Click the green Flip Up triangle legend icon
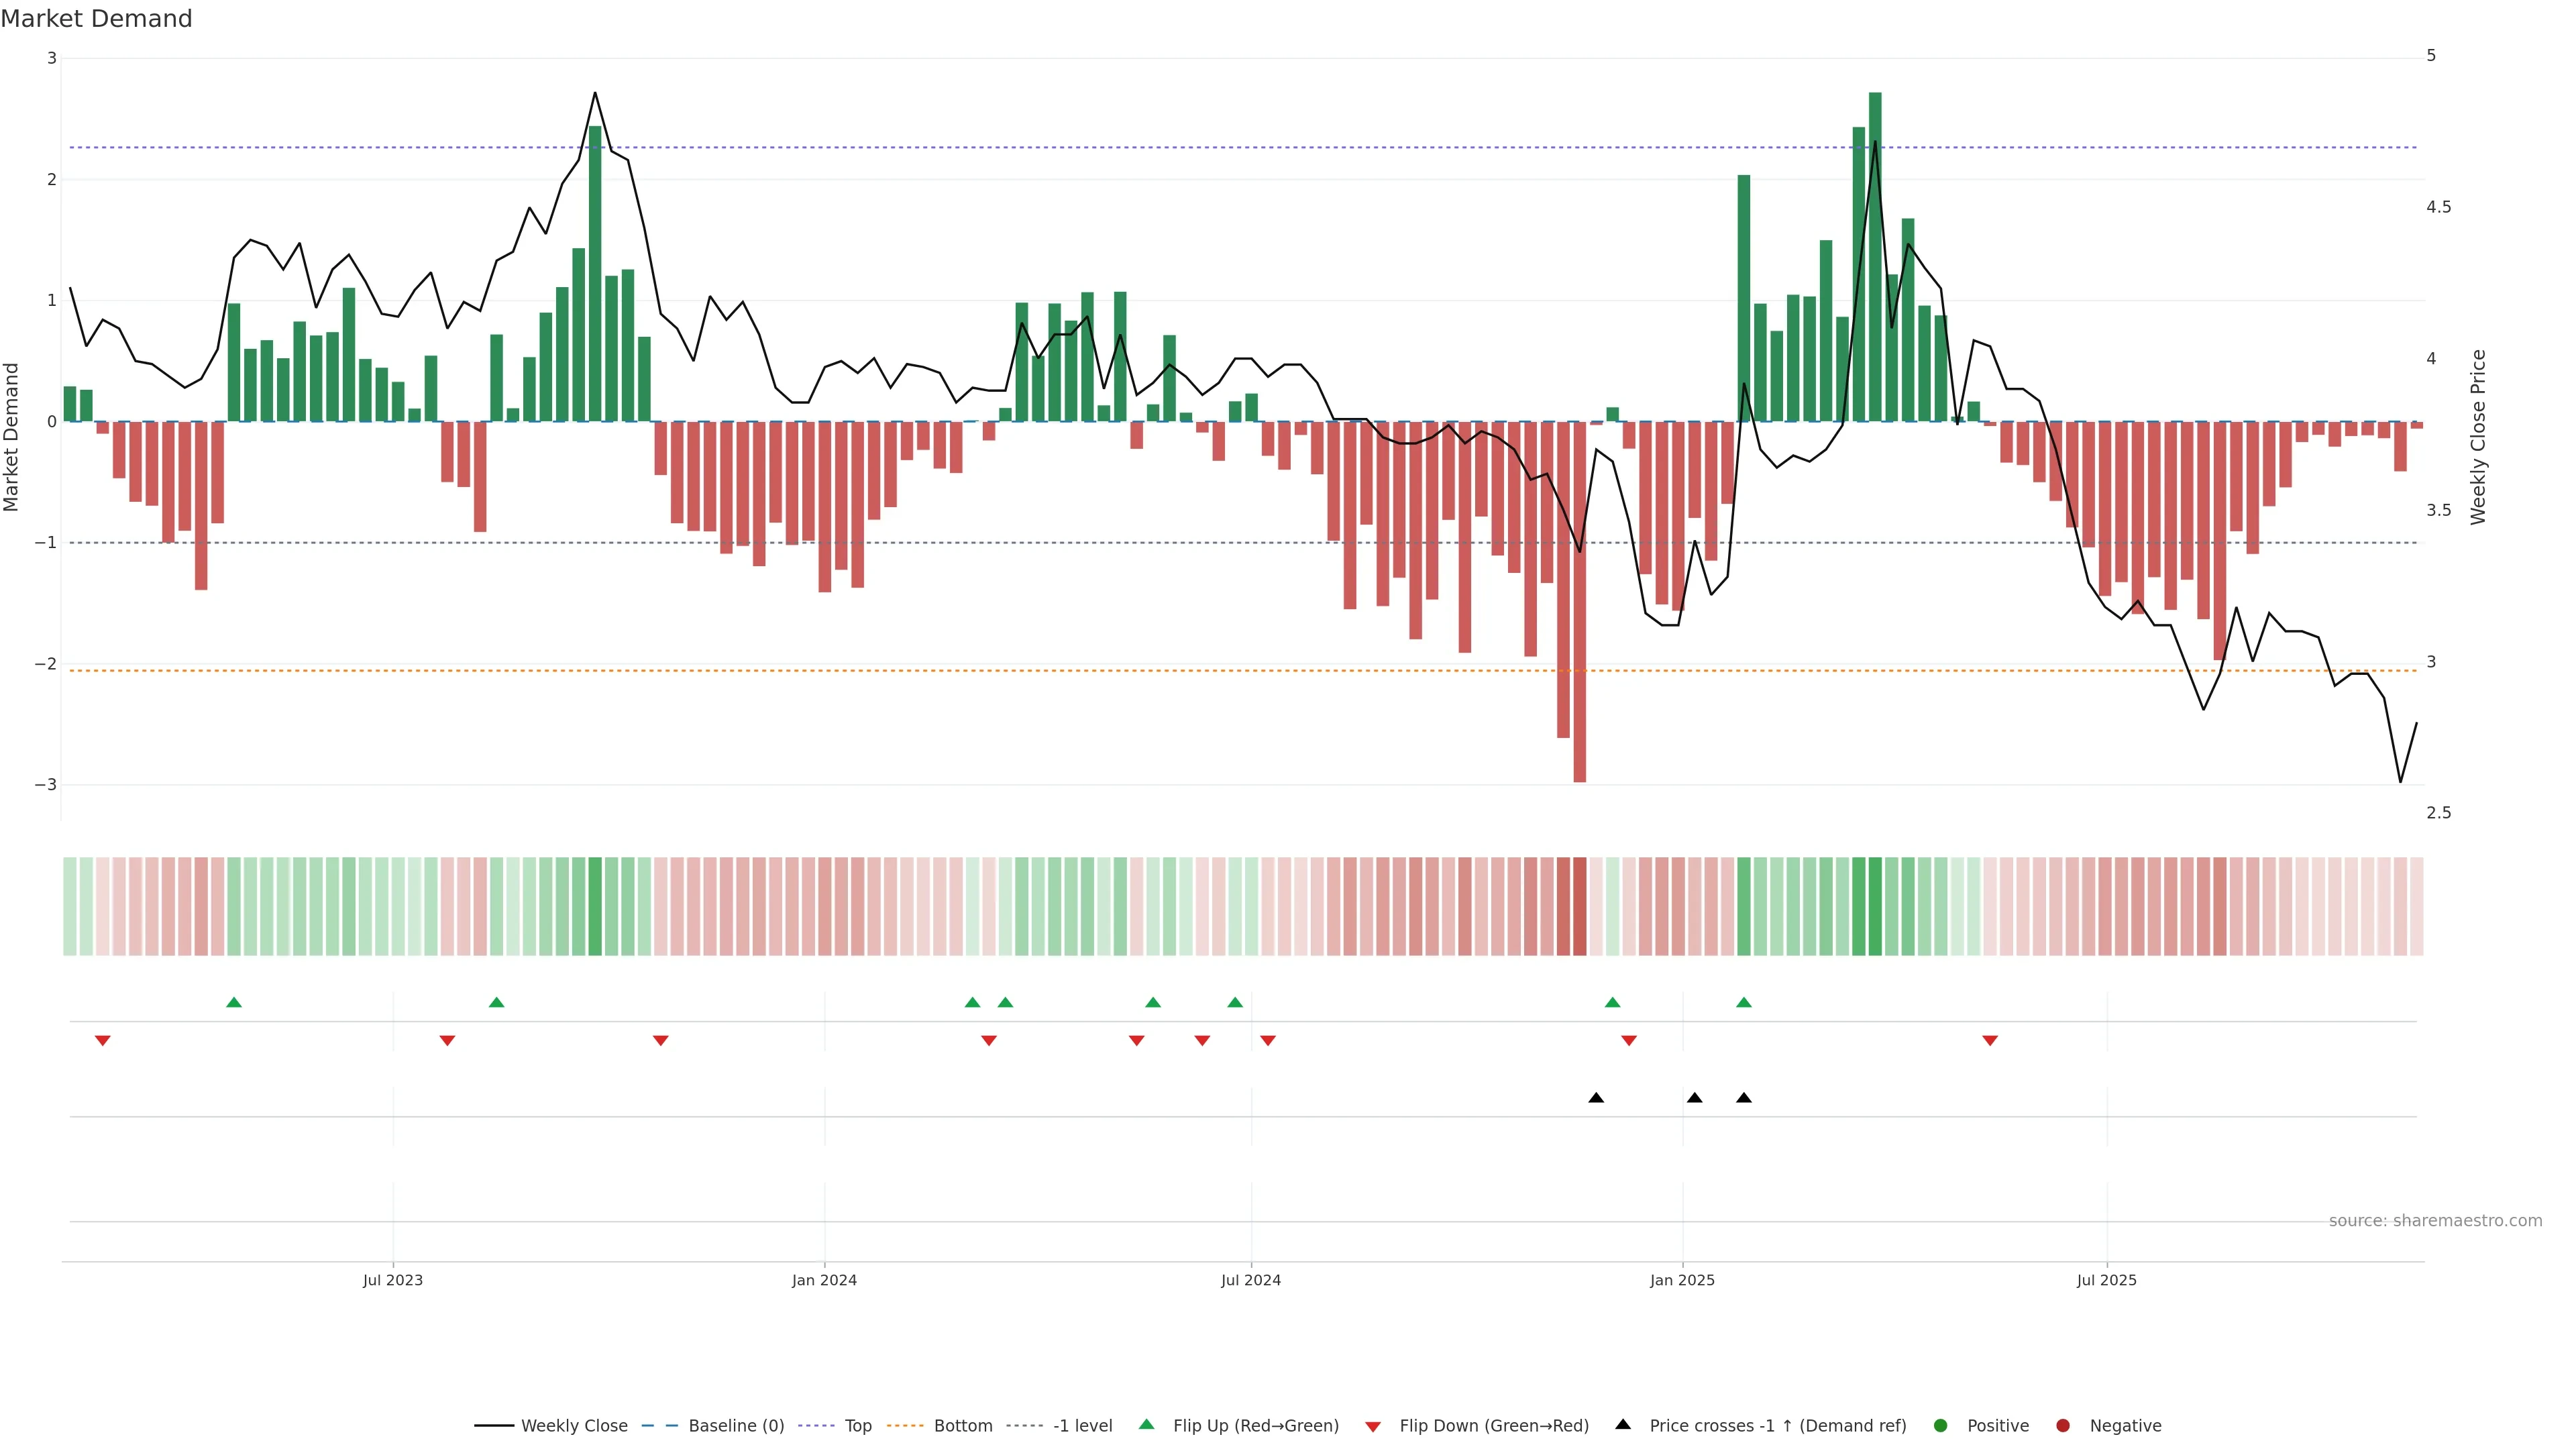Screen dimensions: 2576x1449 pos(1147,1425)
